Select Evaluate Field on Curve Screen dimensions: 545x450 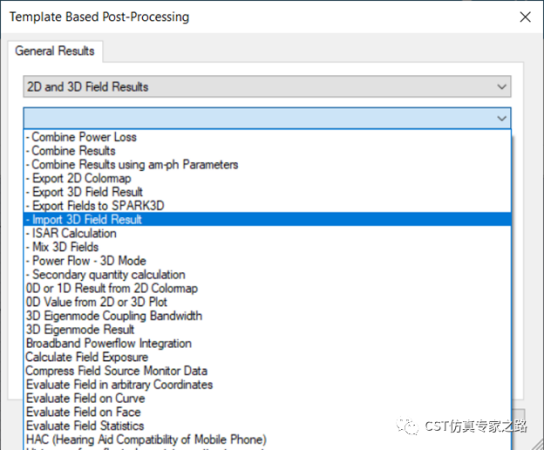(267, 398)
